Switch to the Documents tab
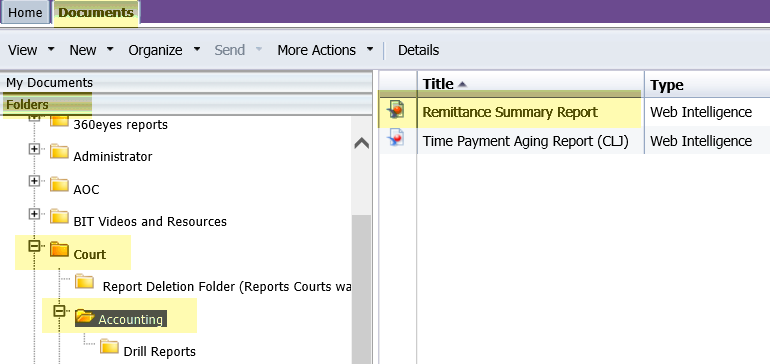770x364 pixels. 96,13
